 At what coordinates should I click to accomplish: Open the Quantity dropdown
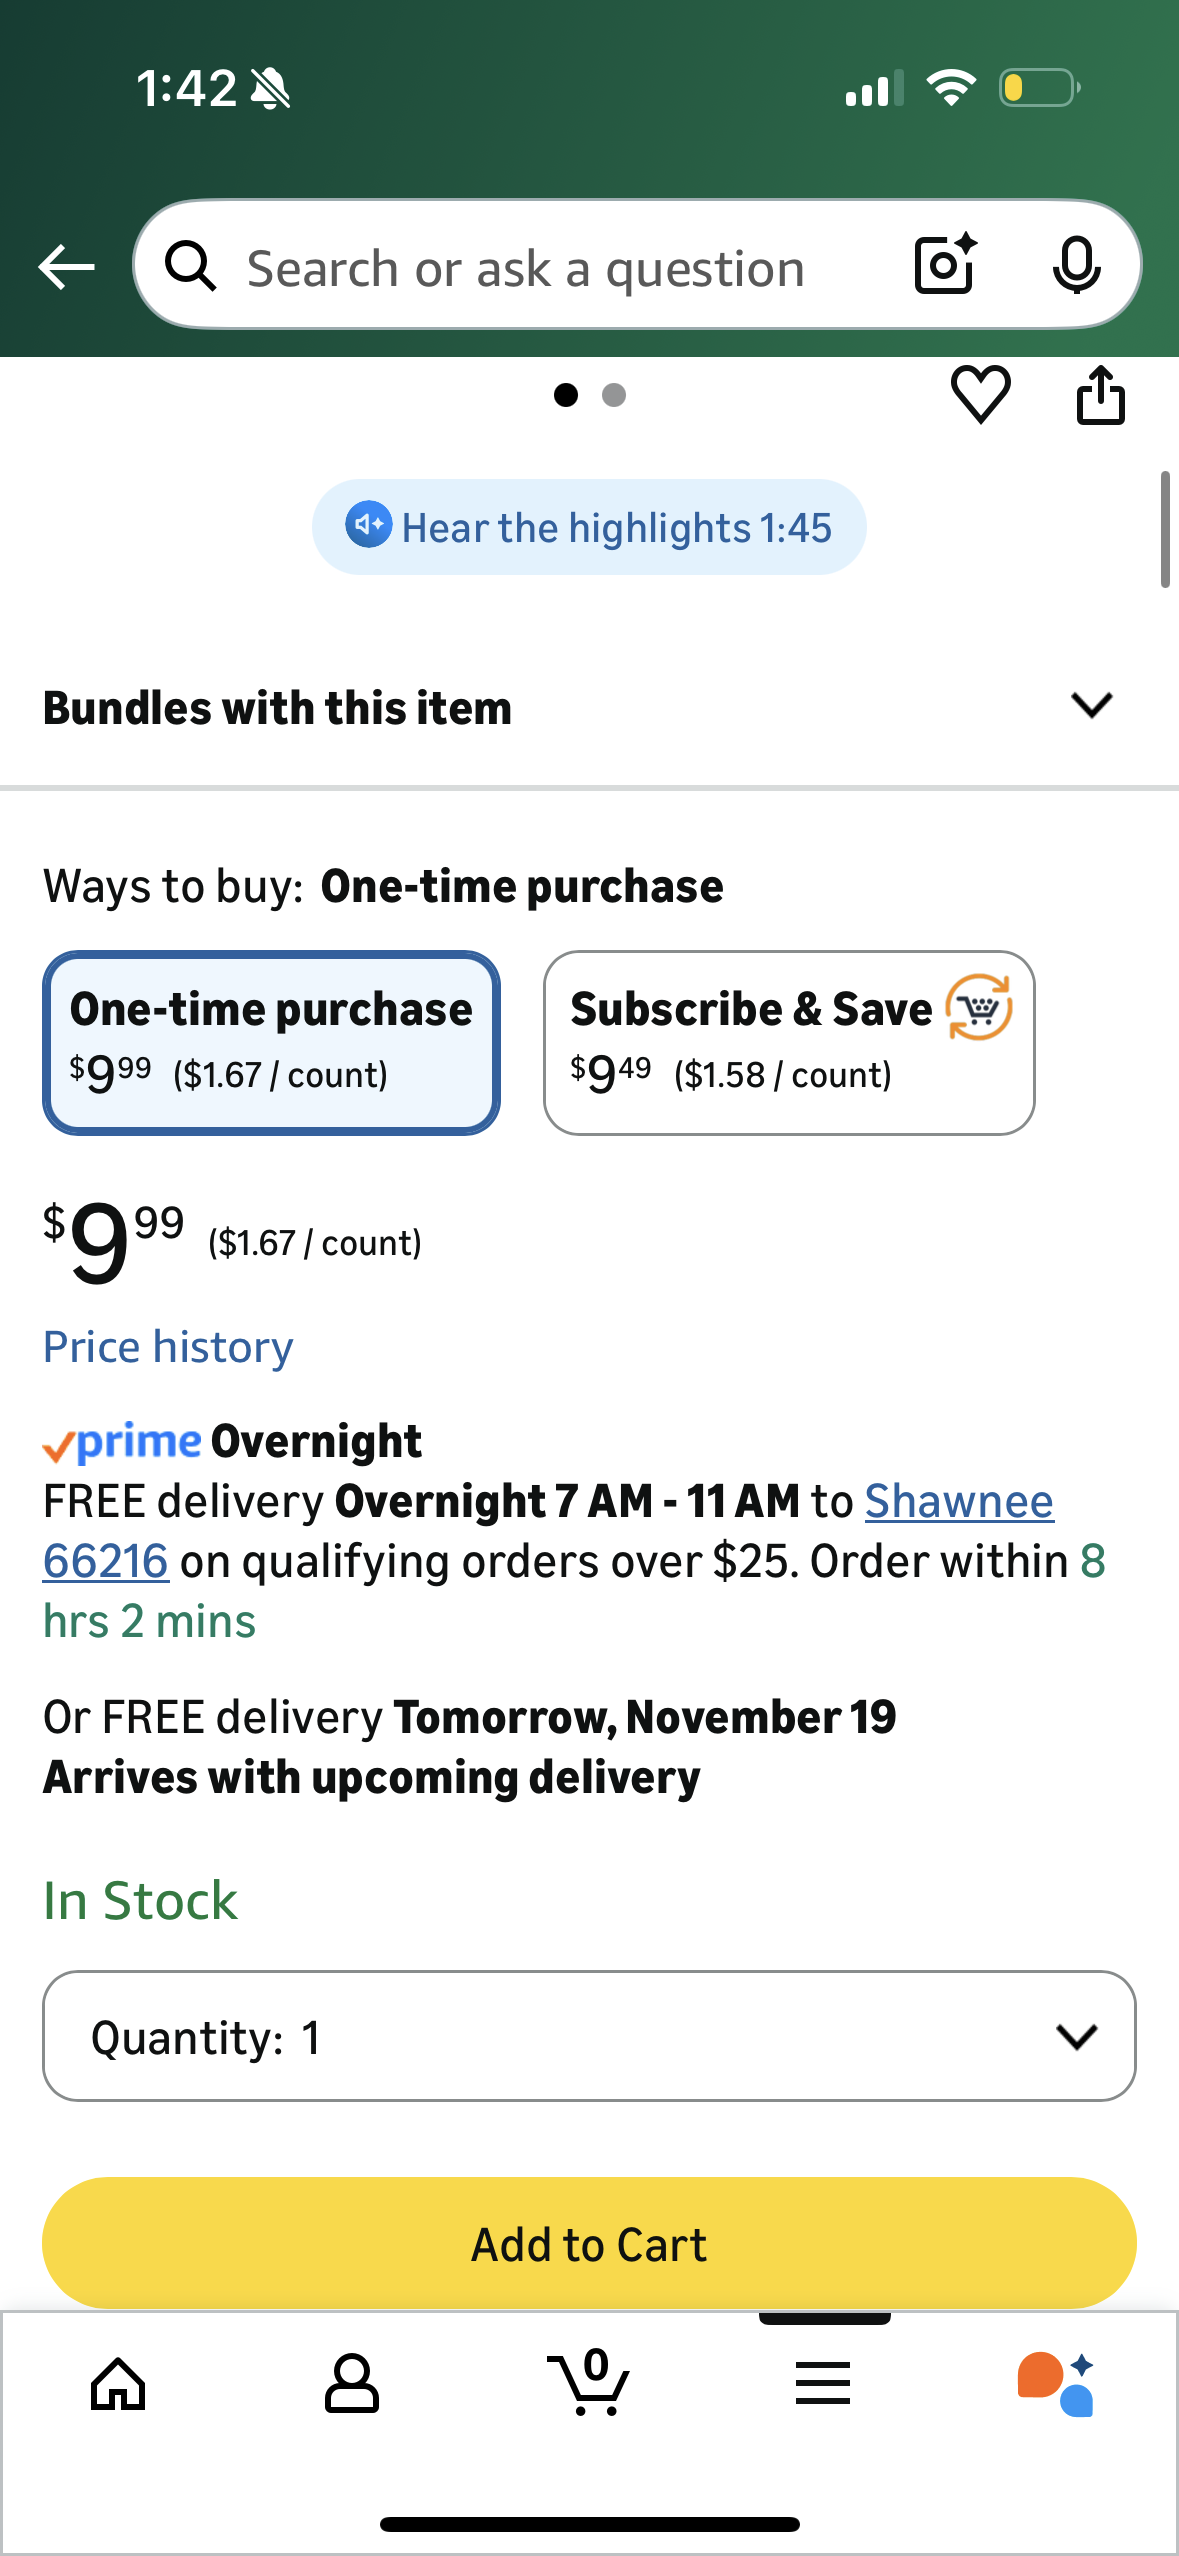(589, 2036)
